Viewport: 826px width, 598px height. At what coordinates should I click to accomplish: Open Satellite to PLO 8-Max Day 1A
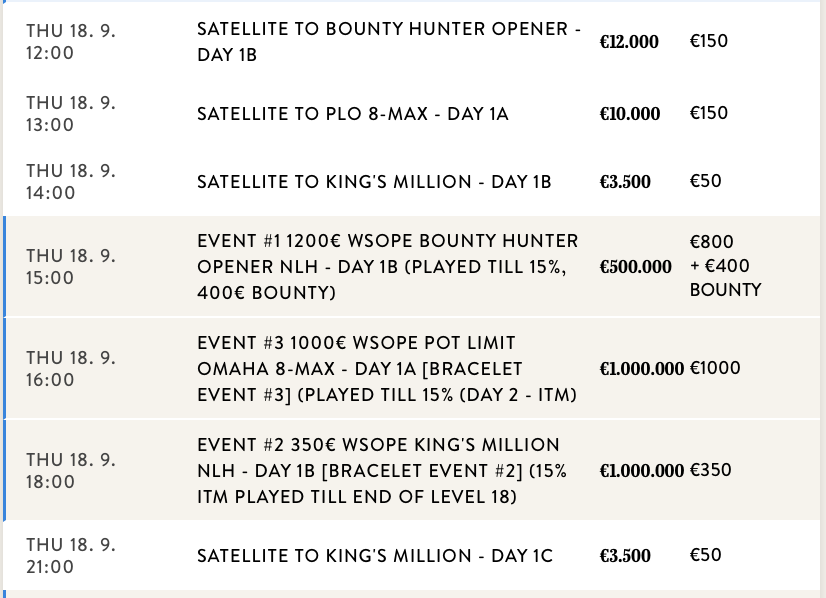[x=352, y=114]
